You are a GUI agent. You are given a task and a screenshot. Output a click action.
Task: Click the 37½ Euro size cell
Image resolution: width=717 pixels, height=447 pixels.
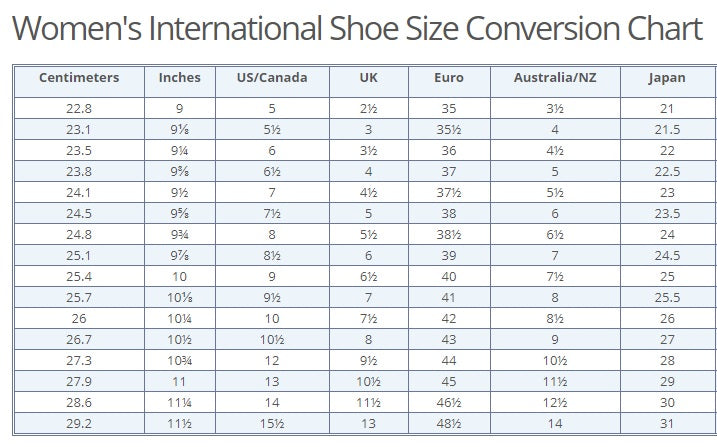[449, 192]
